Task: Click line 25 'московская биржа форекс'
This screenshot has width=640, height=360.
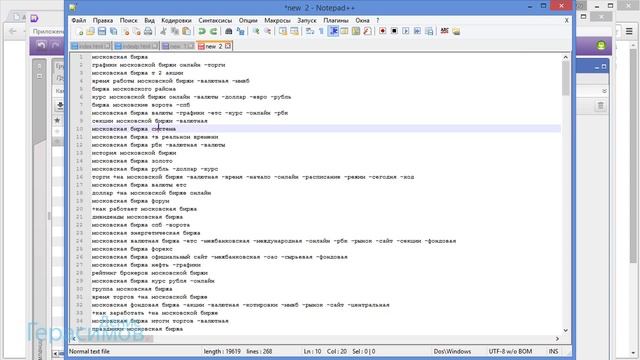Action: click(x=132, y=249)
